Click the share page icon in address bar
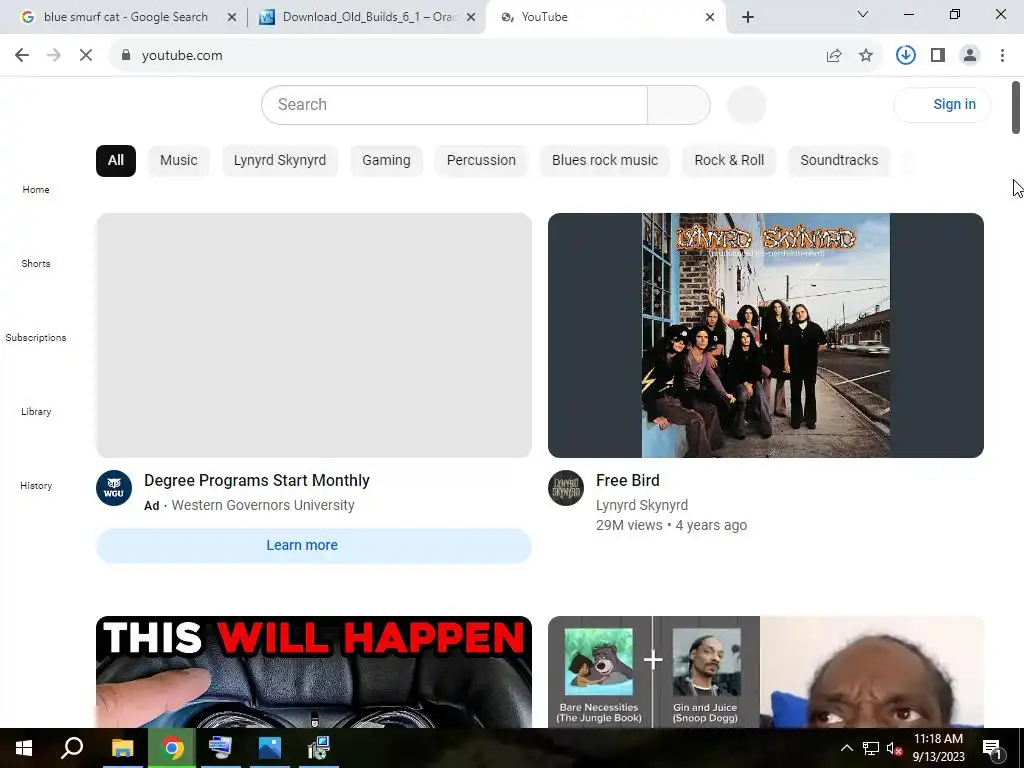The image size is (1024, 768). coord(834,56)
